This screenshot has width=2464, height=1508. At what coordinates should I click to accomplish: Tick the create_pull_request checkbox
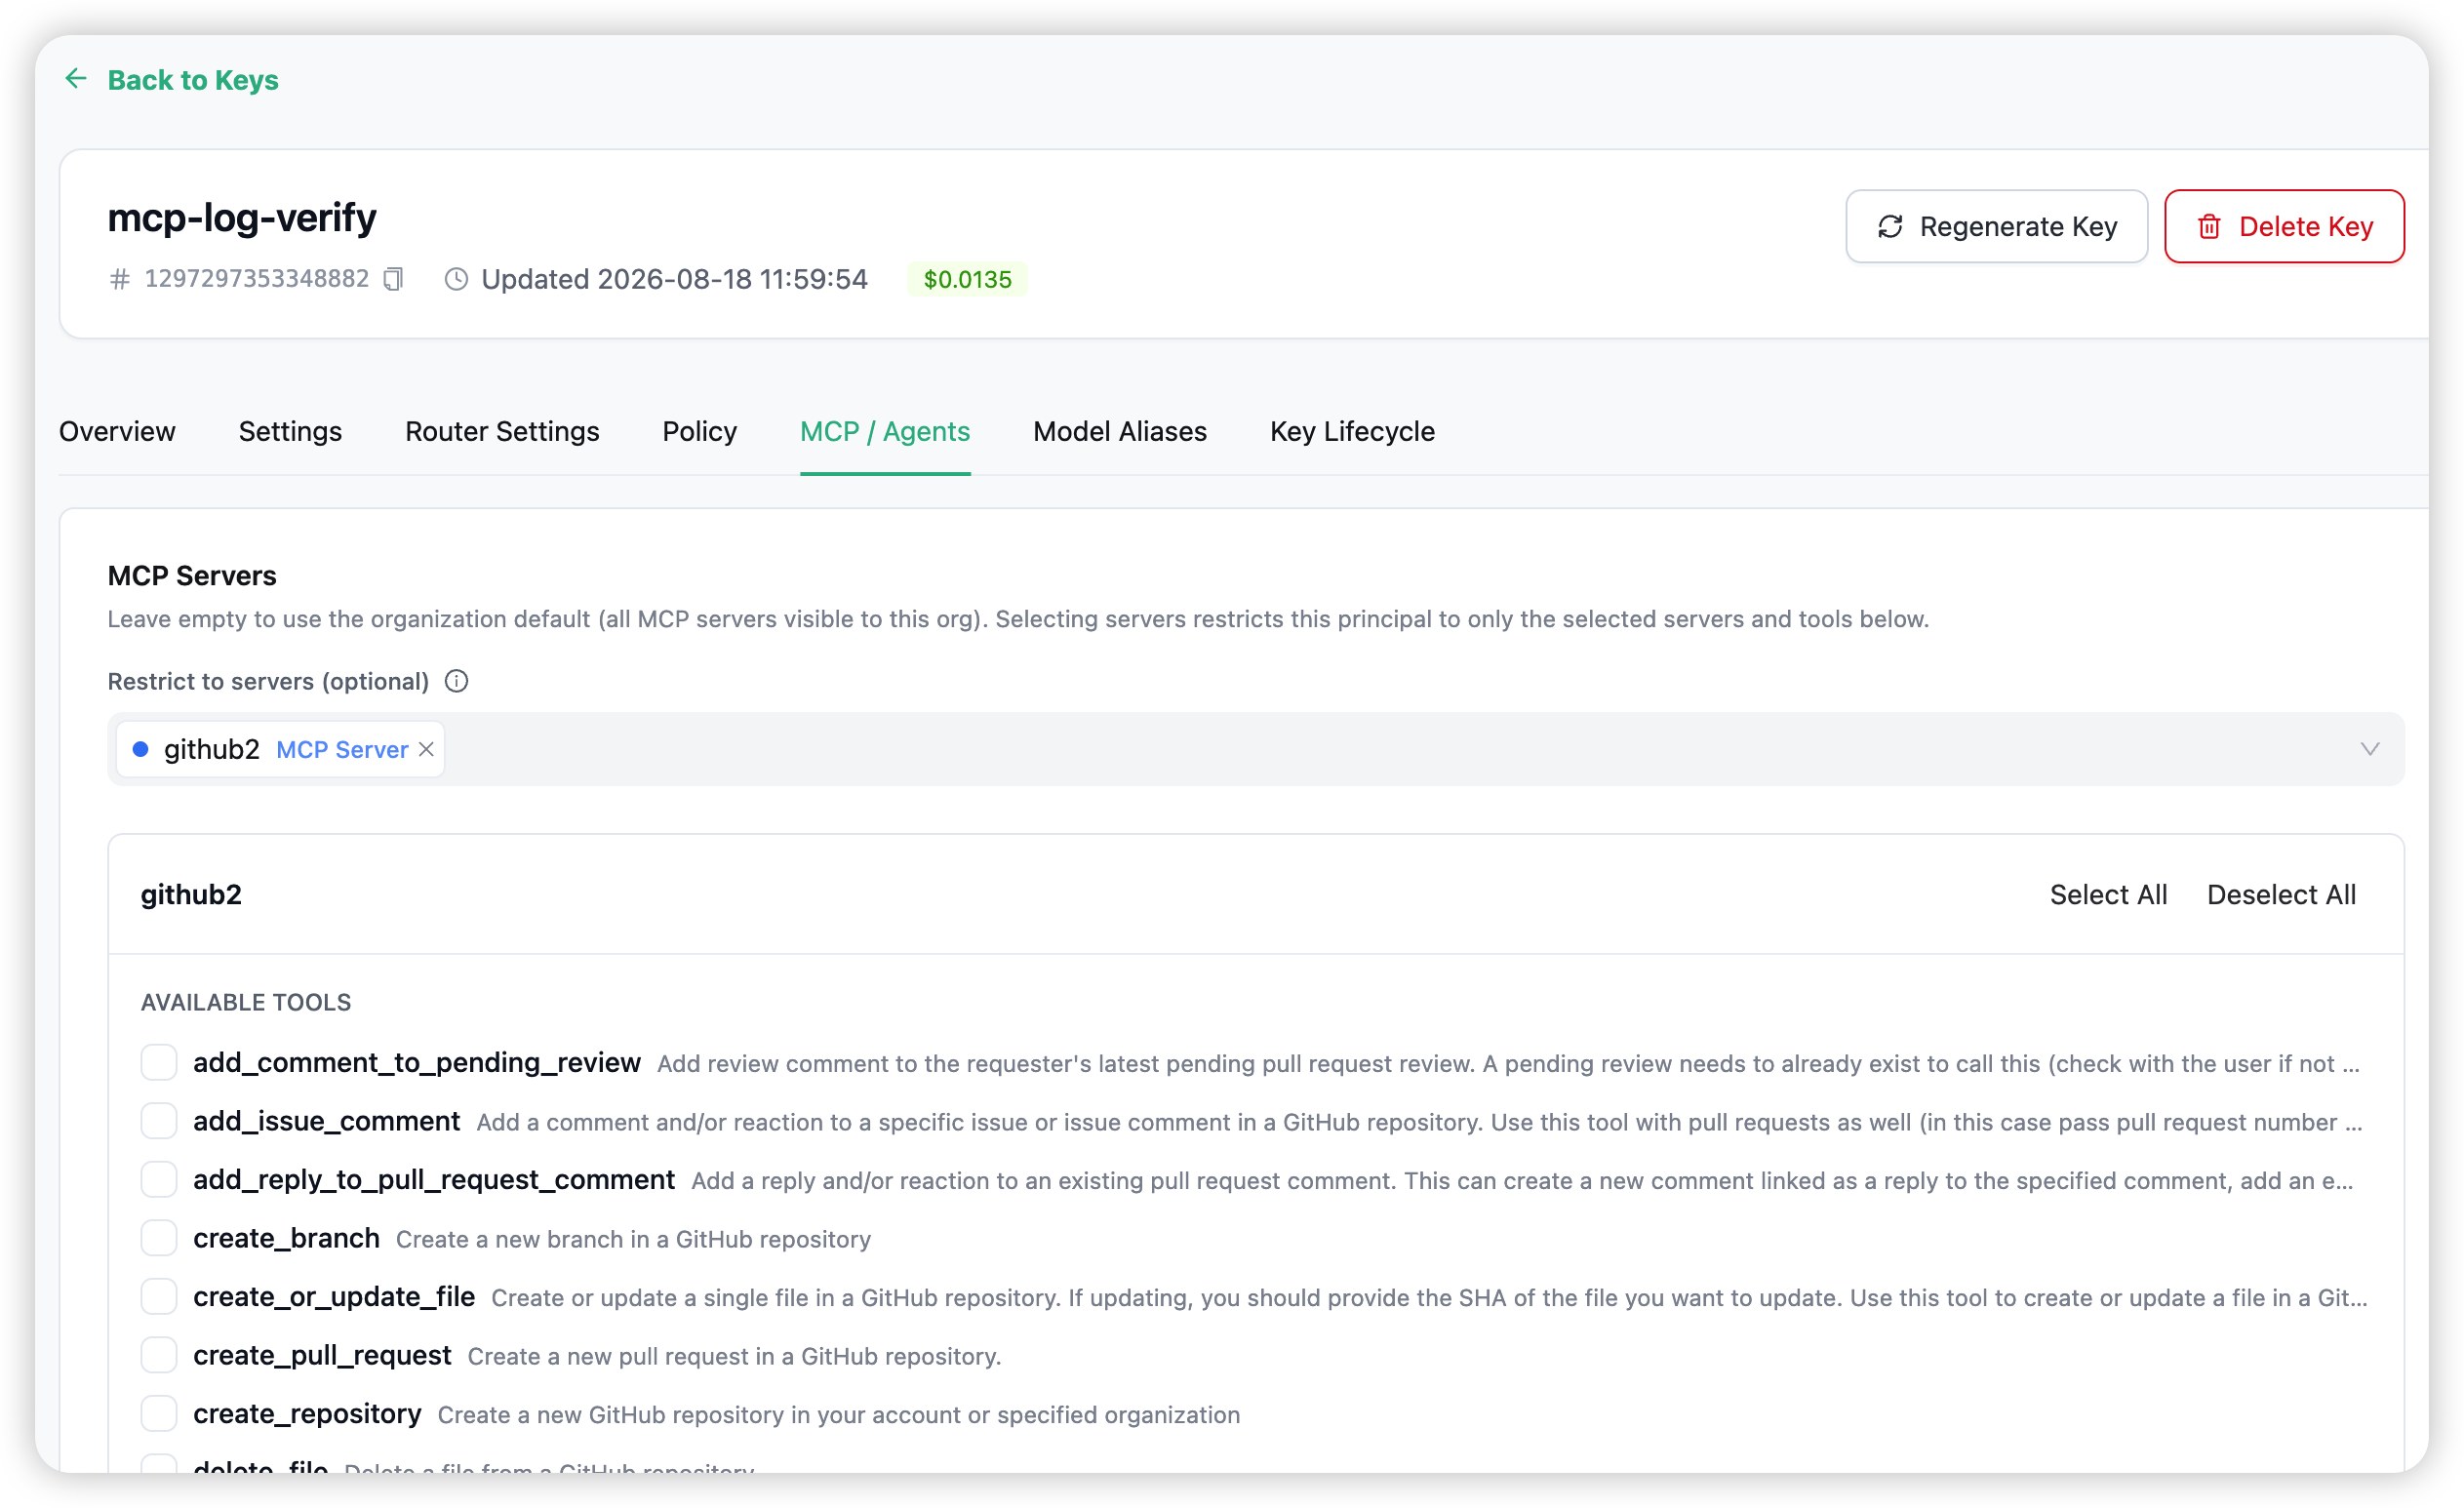click(x=159, y=1355)
